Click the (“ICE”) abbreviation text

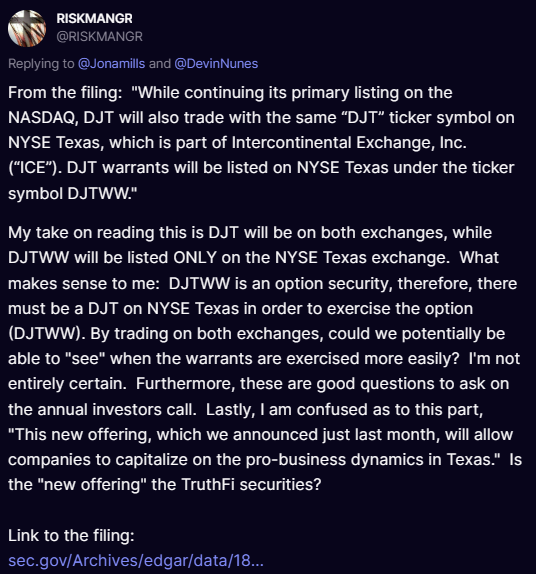click(35, 168)
